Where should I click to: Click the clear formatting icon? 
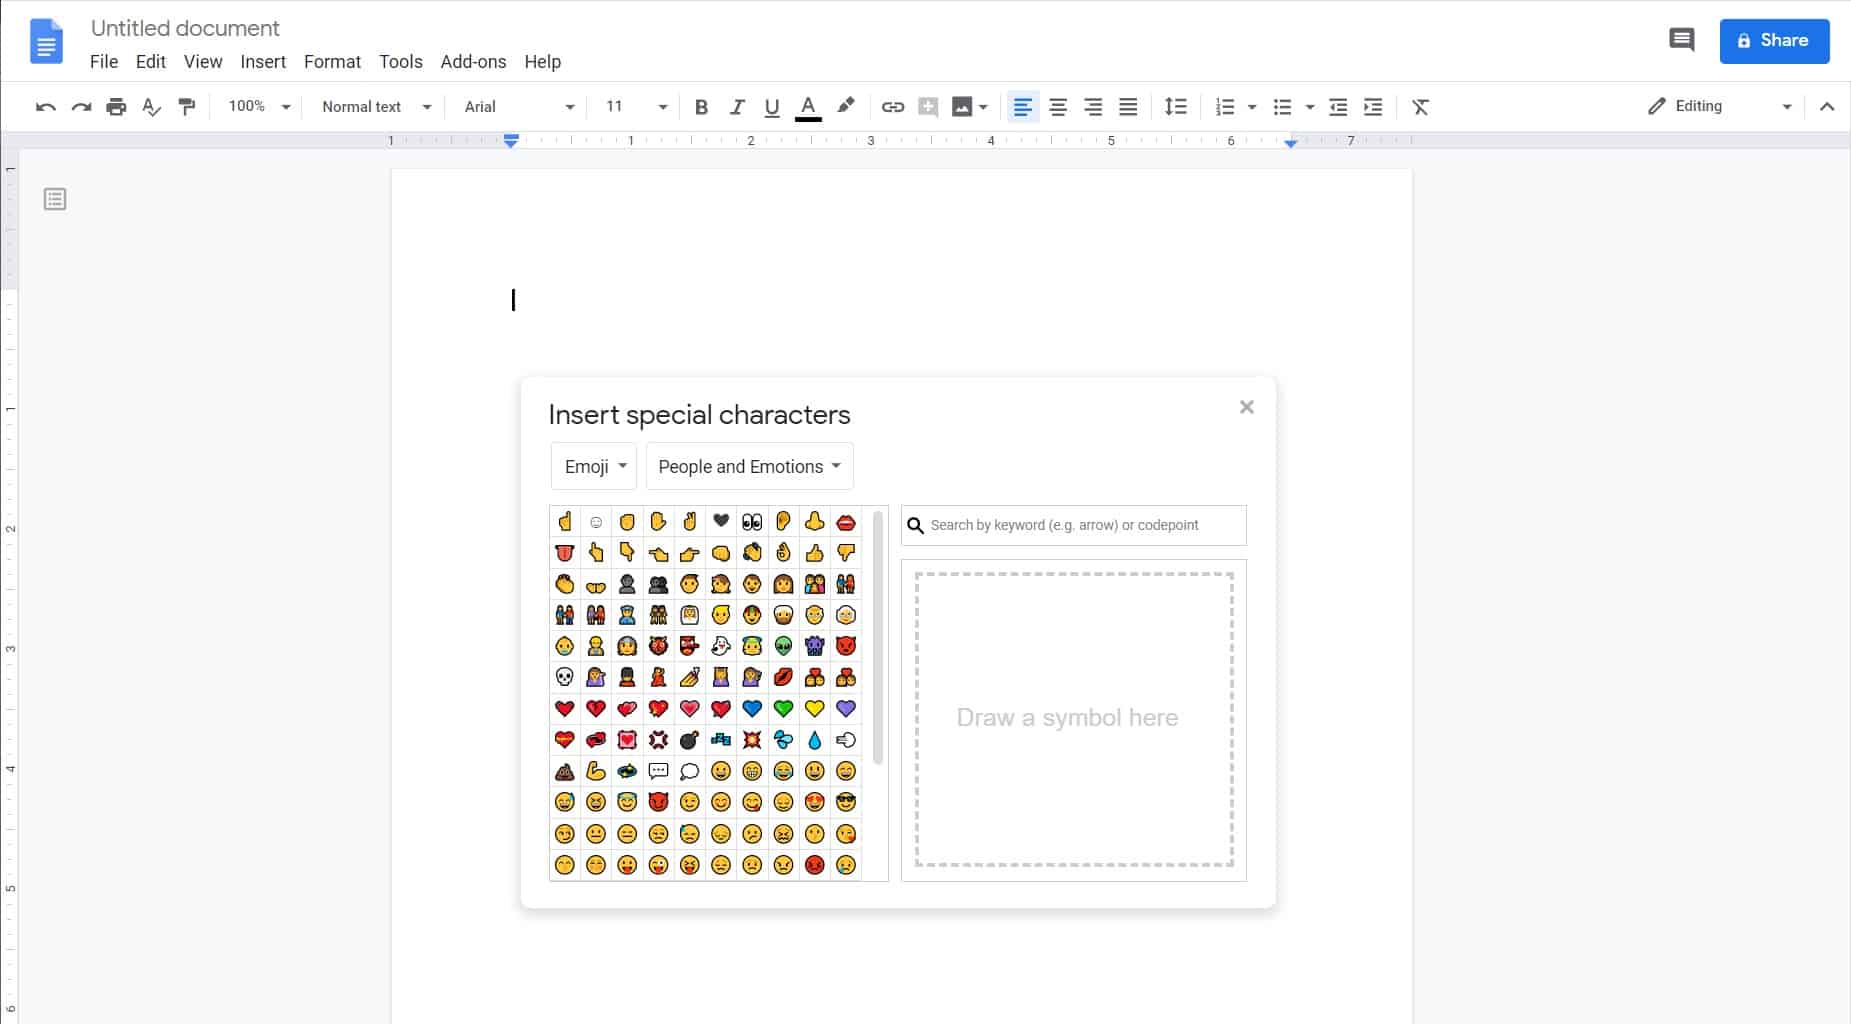tap(1420, 107)
